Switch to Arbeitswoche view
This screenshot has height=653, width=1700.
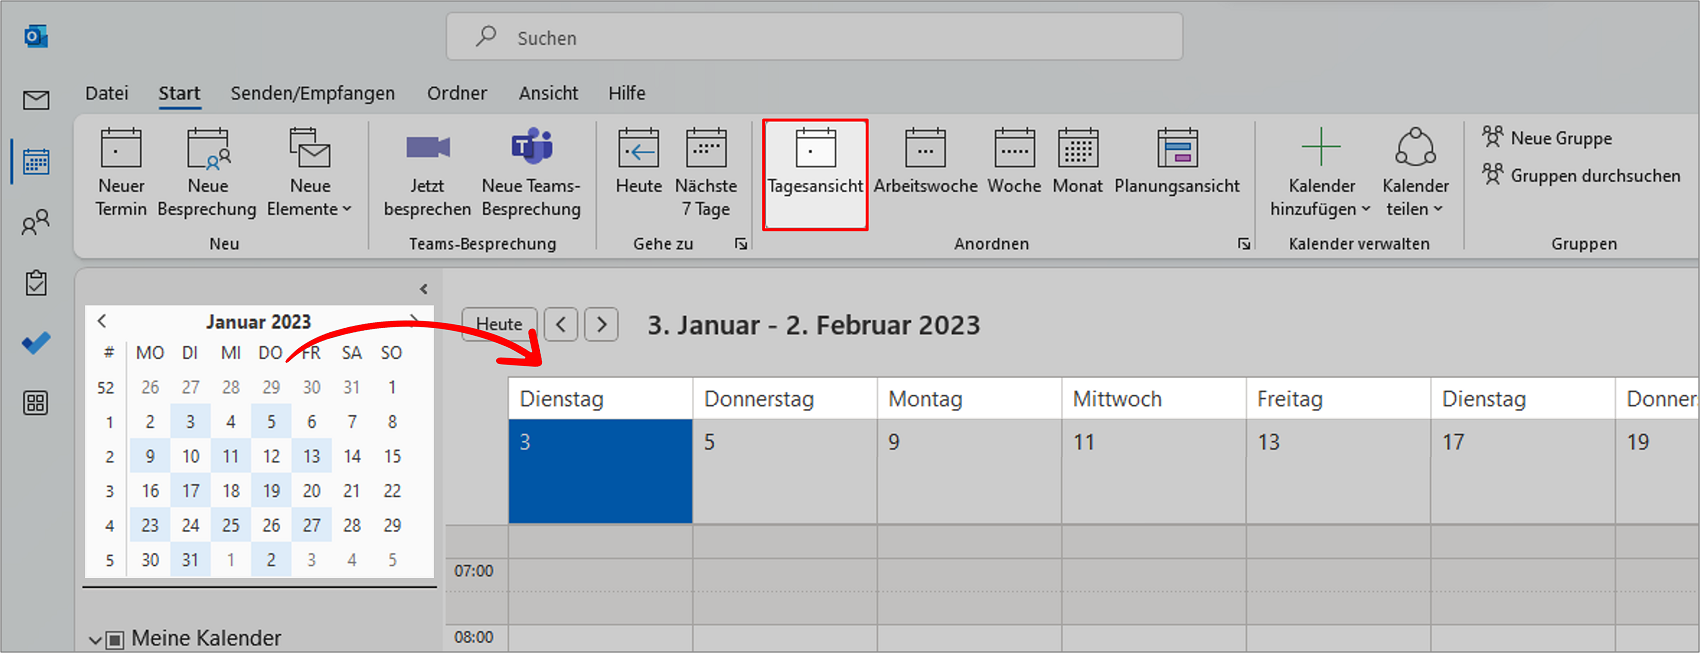tap(925, 162)
